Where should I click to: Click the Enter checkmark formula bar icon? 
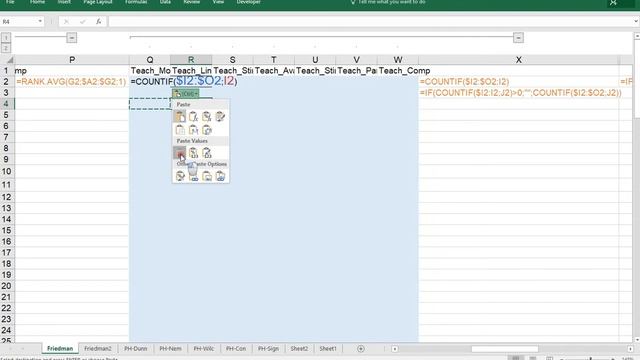tap(82, 22)
